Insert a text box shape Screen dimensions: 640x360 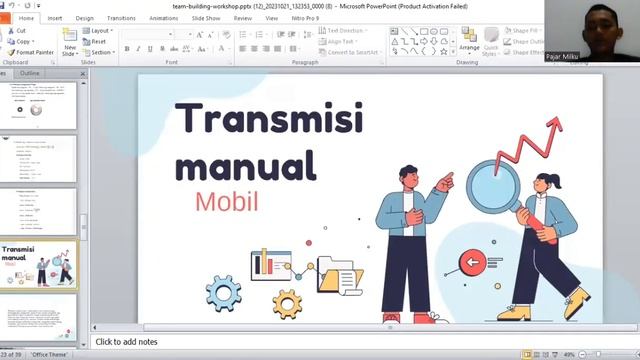pyautogui.click(x=394, y=31)
